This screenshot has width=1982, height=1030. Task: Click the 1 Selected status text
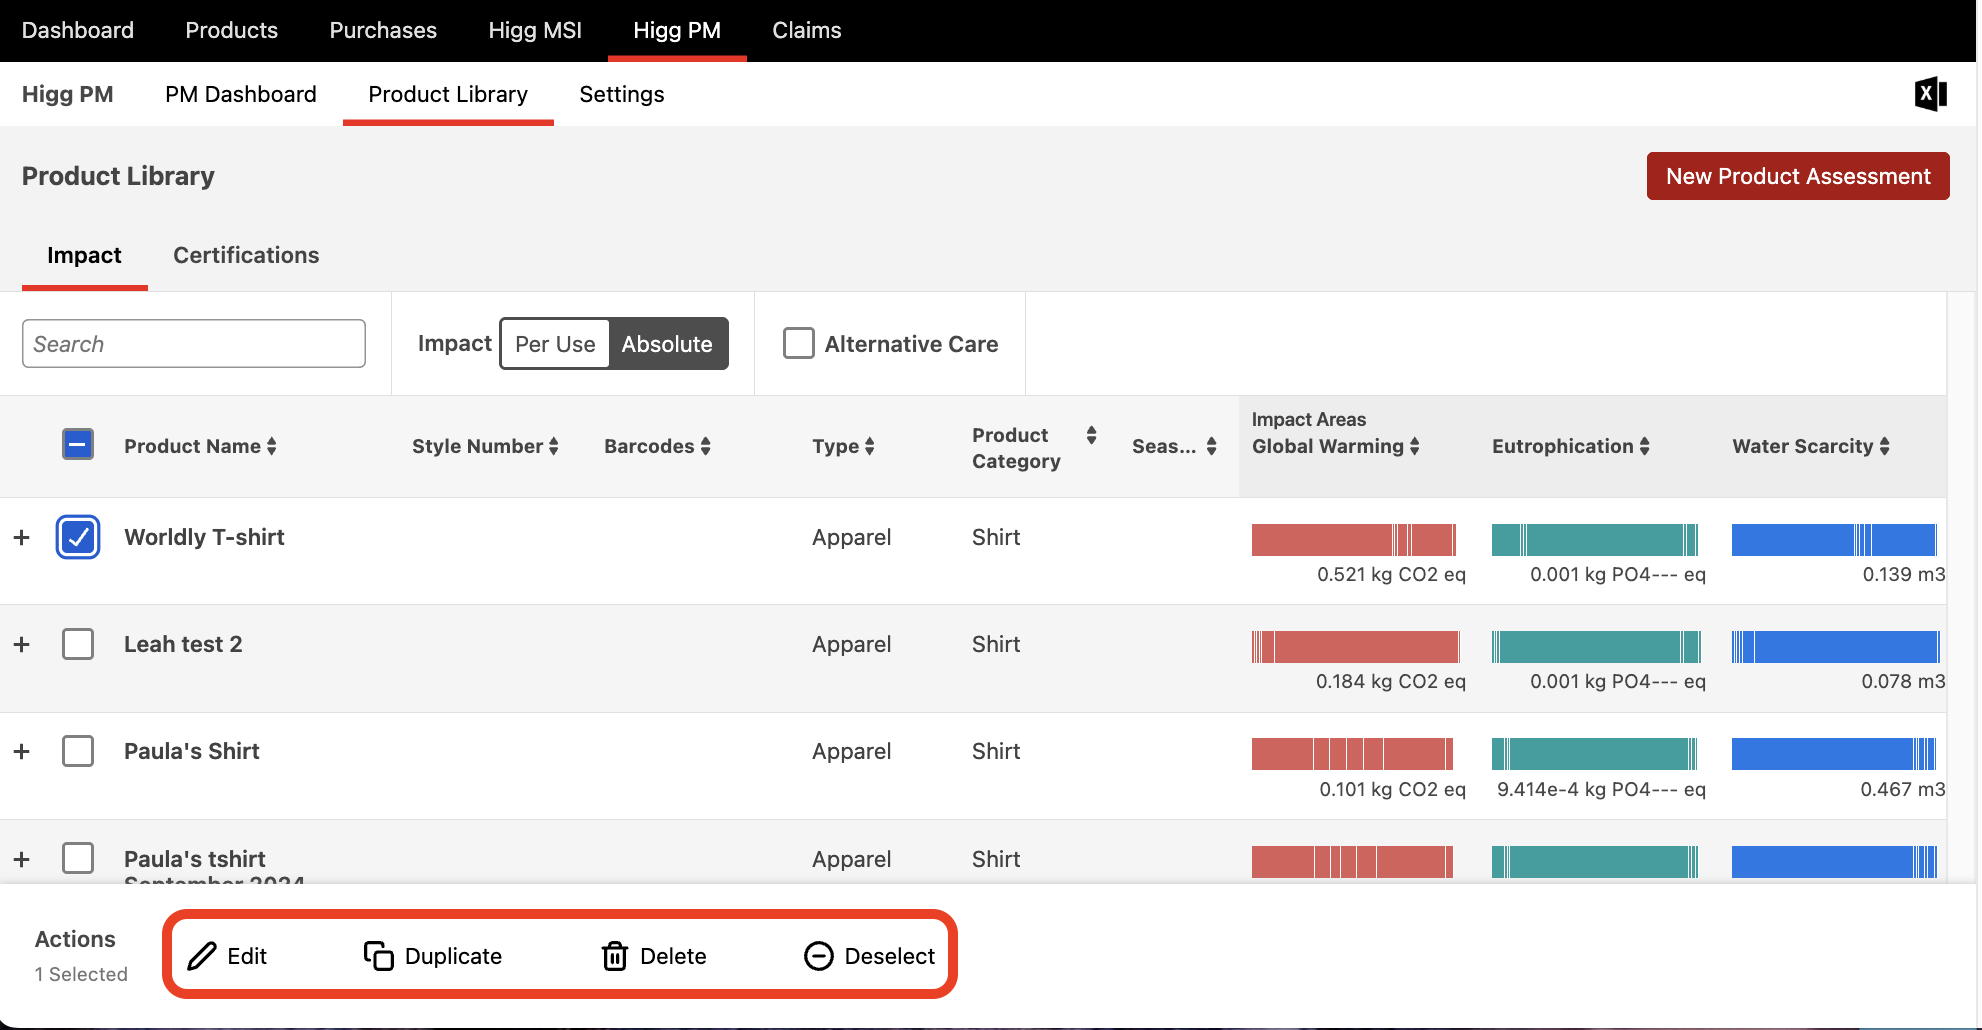pyautogui.click(x=81, y=974)
